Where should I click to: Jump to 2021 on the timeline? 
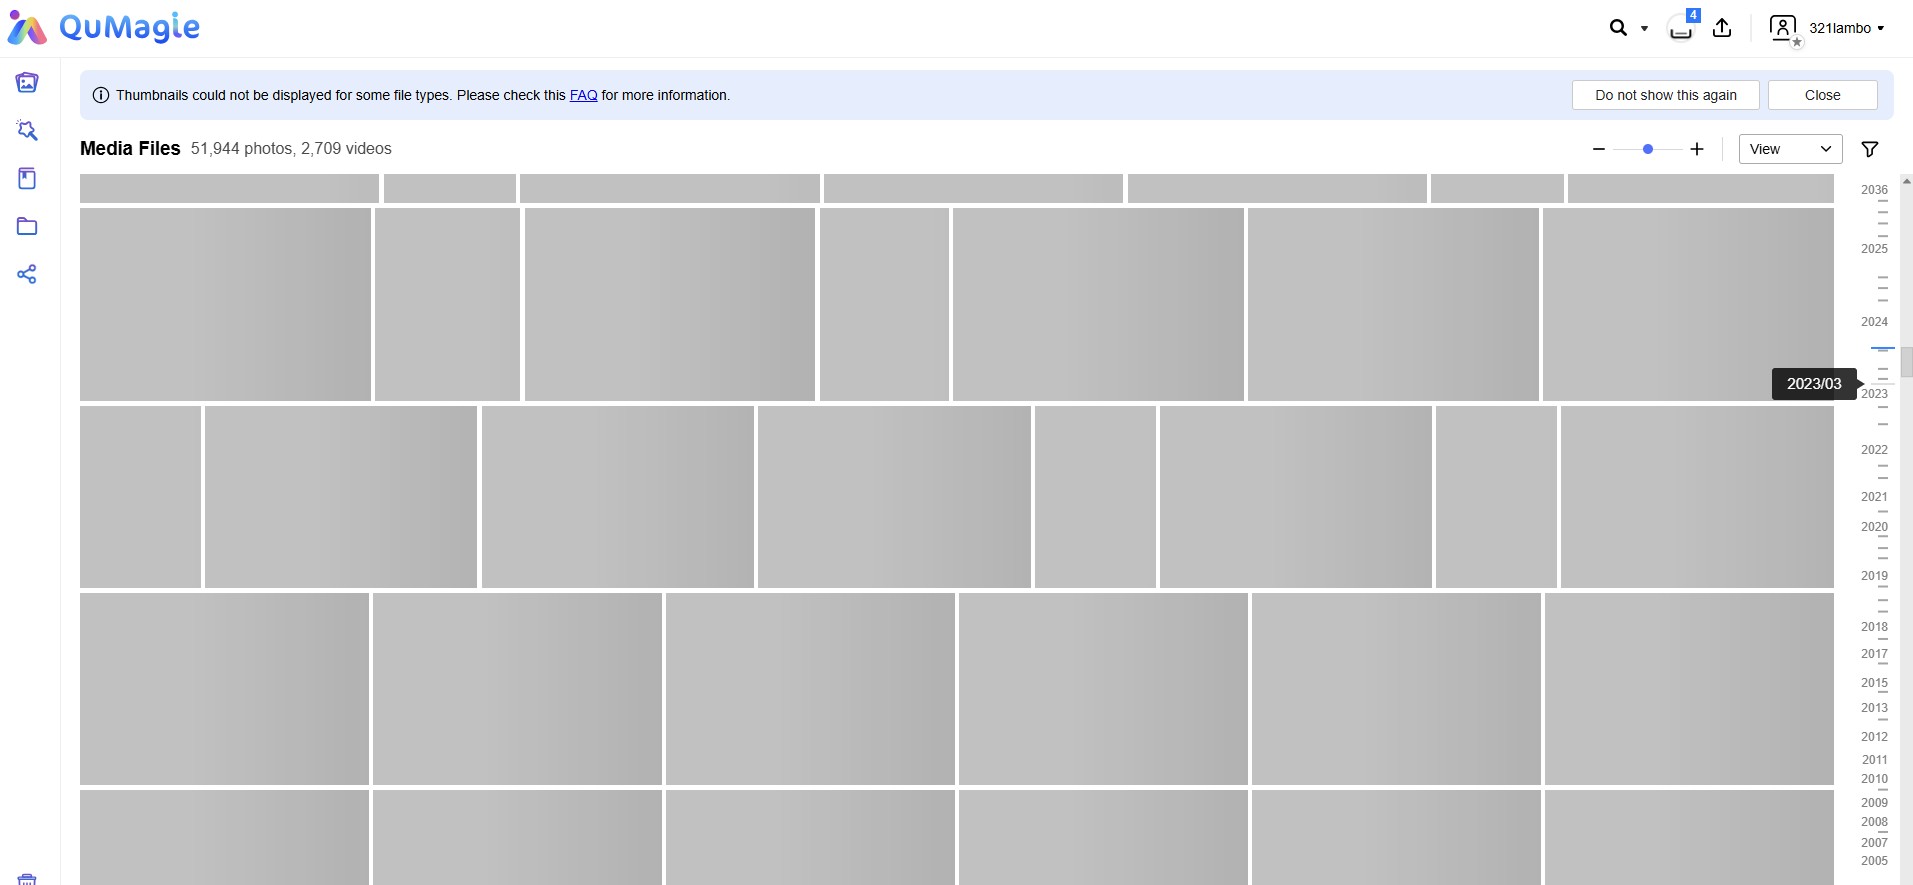1874,496
